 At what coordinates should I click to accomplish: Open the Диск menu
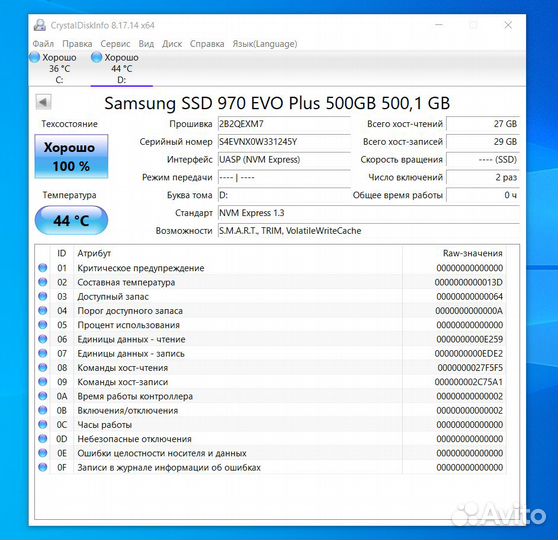(172, 44)
